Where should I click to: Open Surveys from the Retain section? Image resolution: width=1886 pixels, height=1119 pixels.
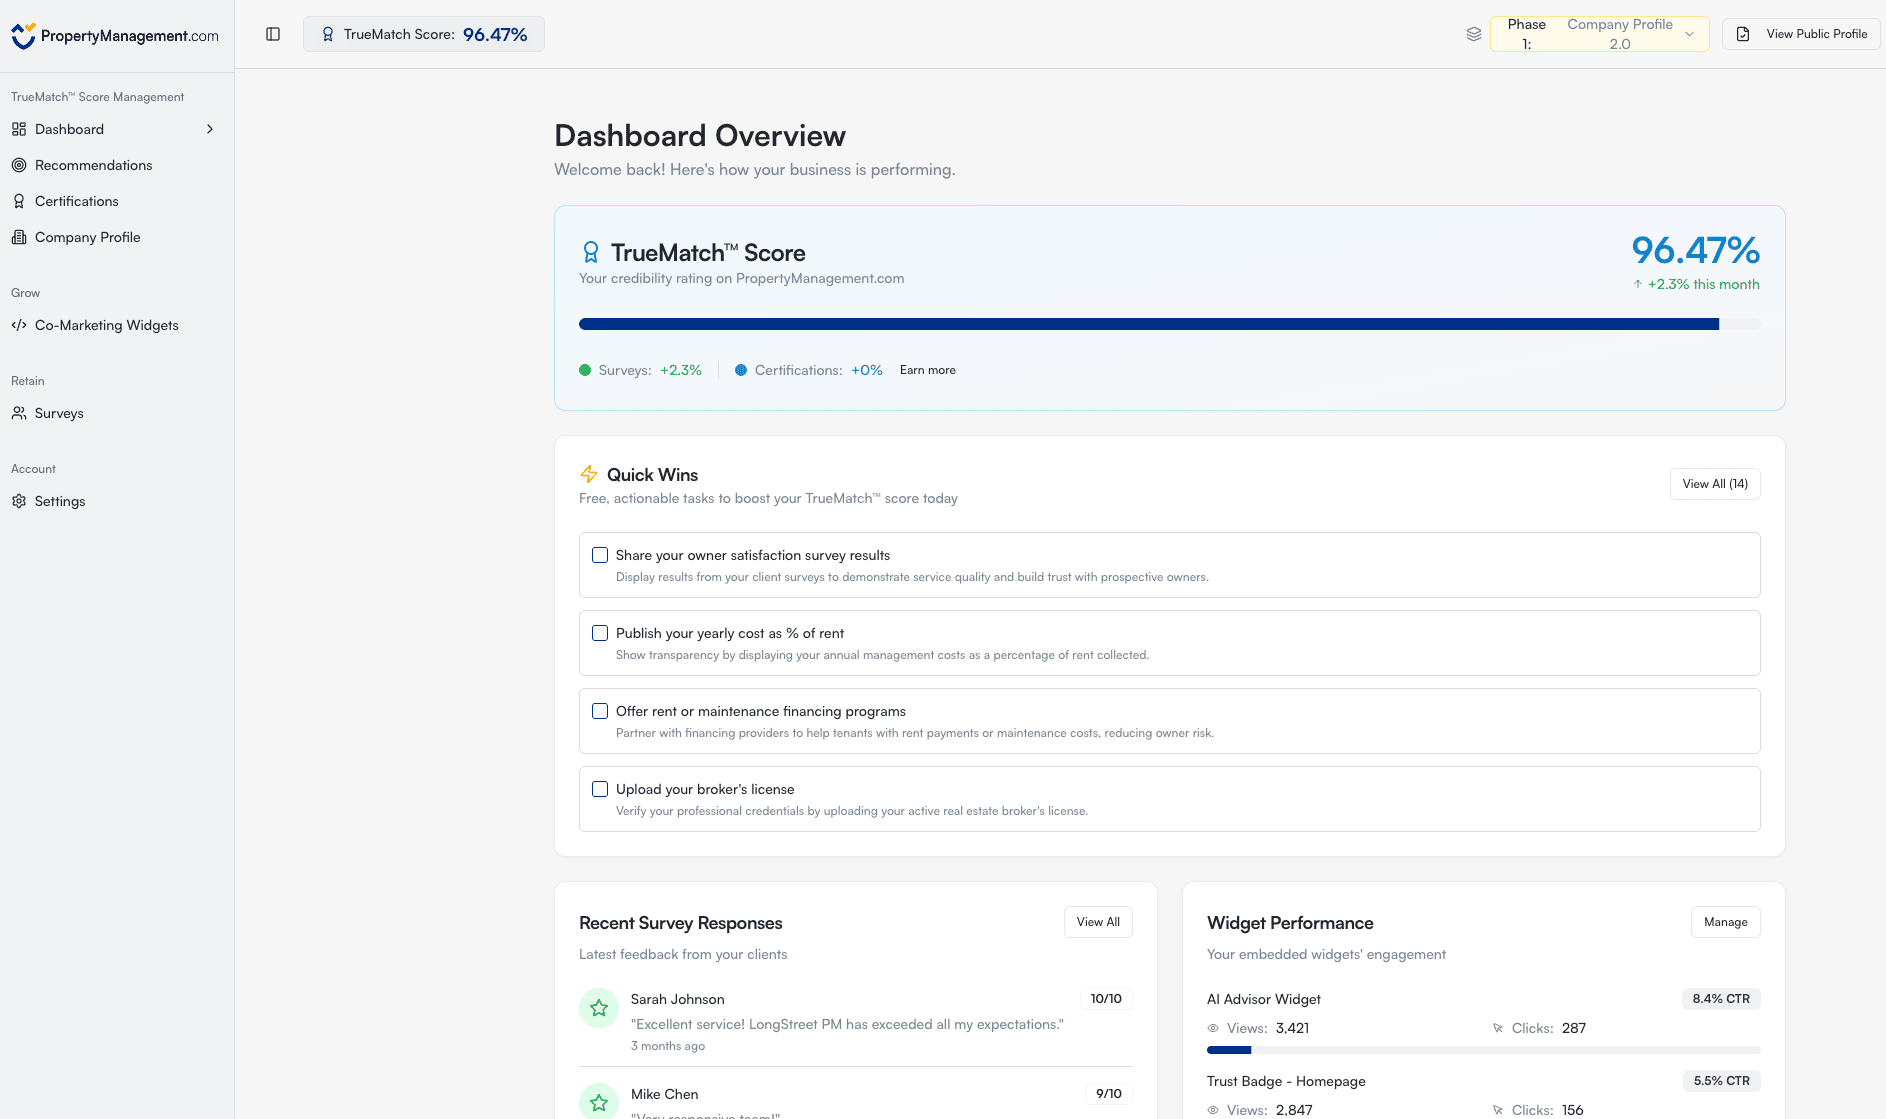tap(59, 413)
